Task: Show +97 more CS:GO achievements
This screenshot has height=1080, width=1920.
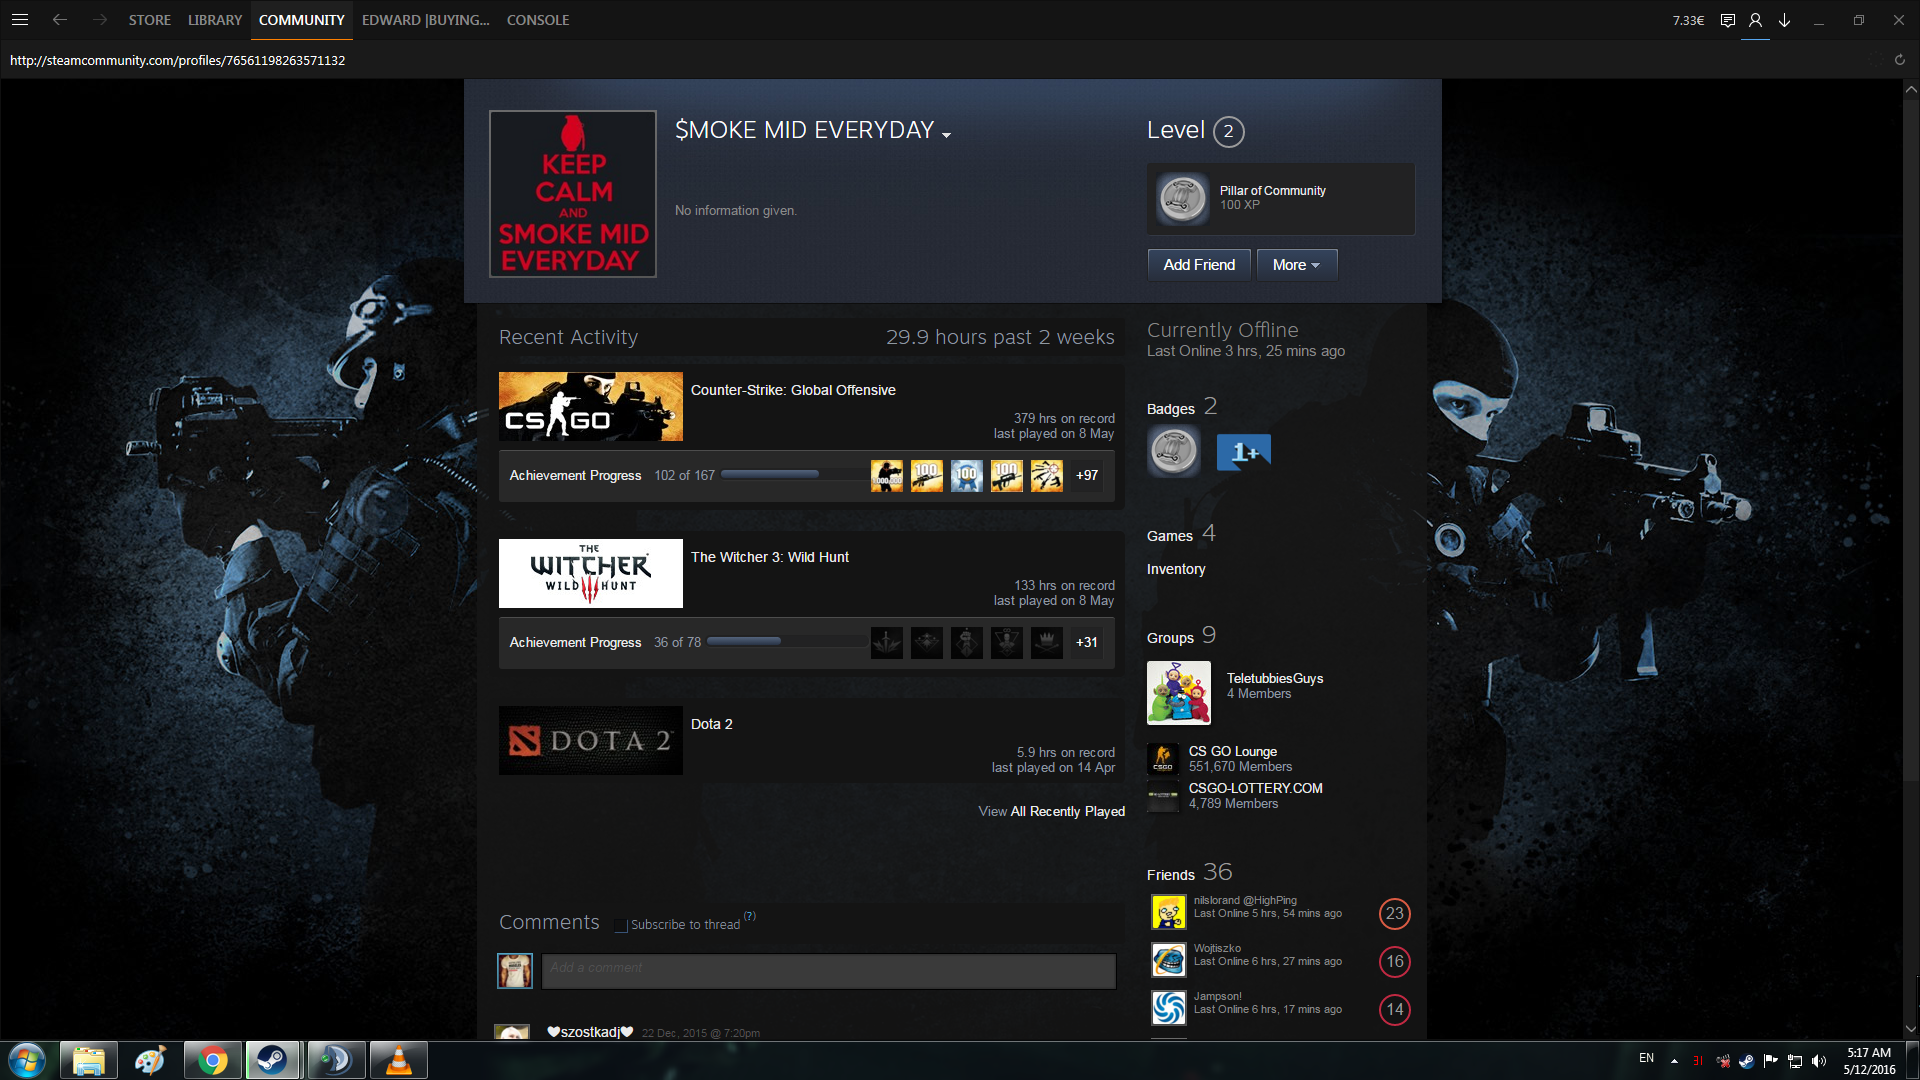Action: click(x=1087, y=476)
